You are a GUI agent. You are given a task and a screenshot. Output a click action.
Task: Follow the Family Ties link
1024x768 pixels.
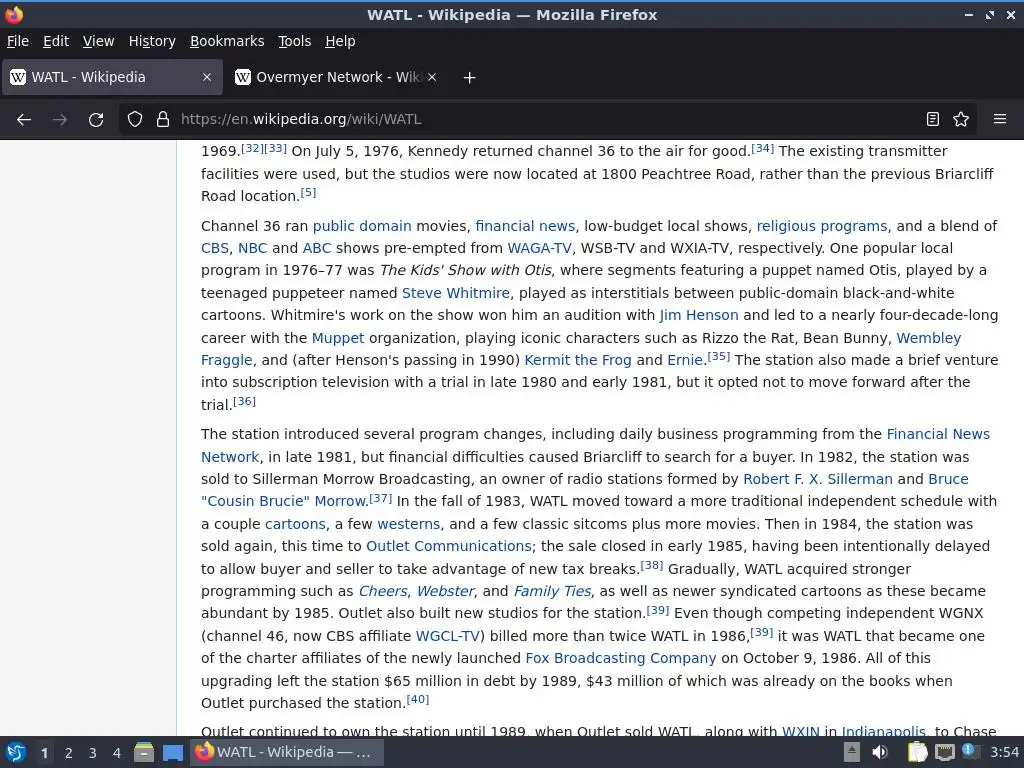[552, 591]
